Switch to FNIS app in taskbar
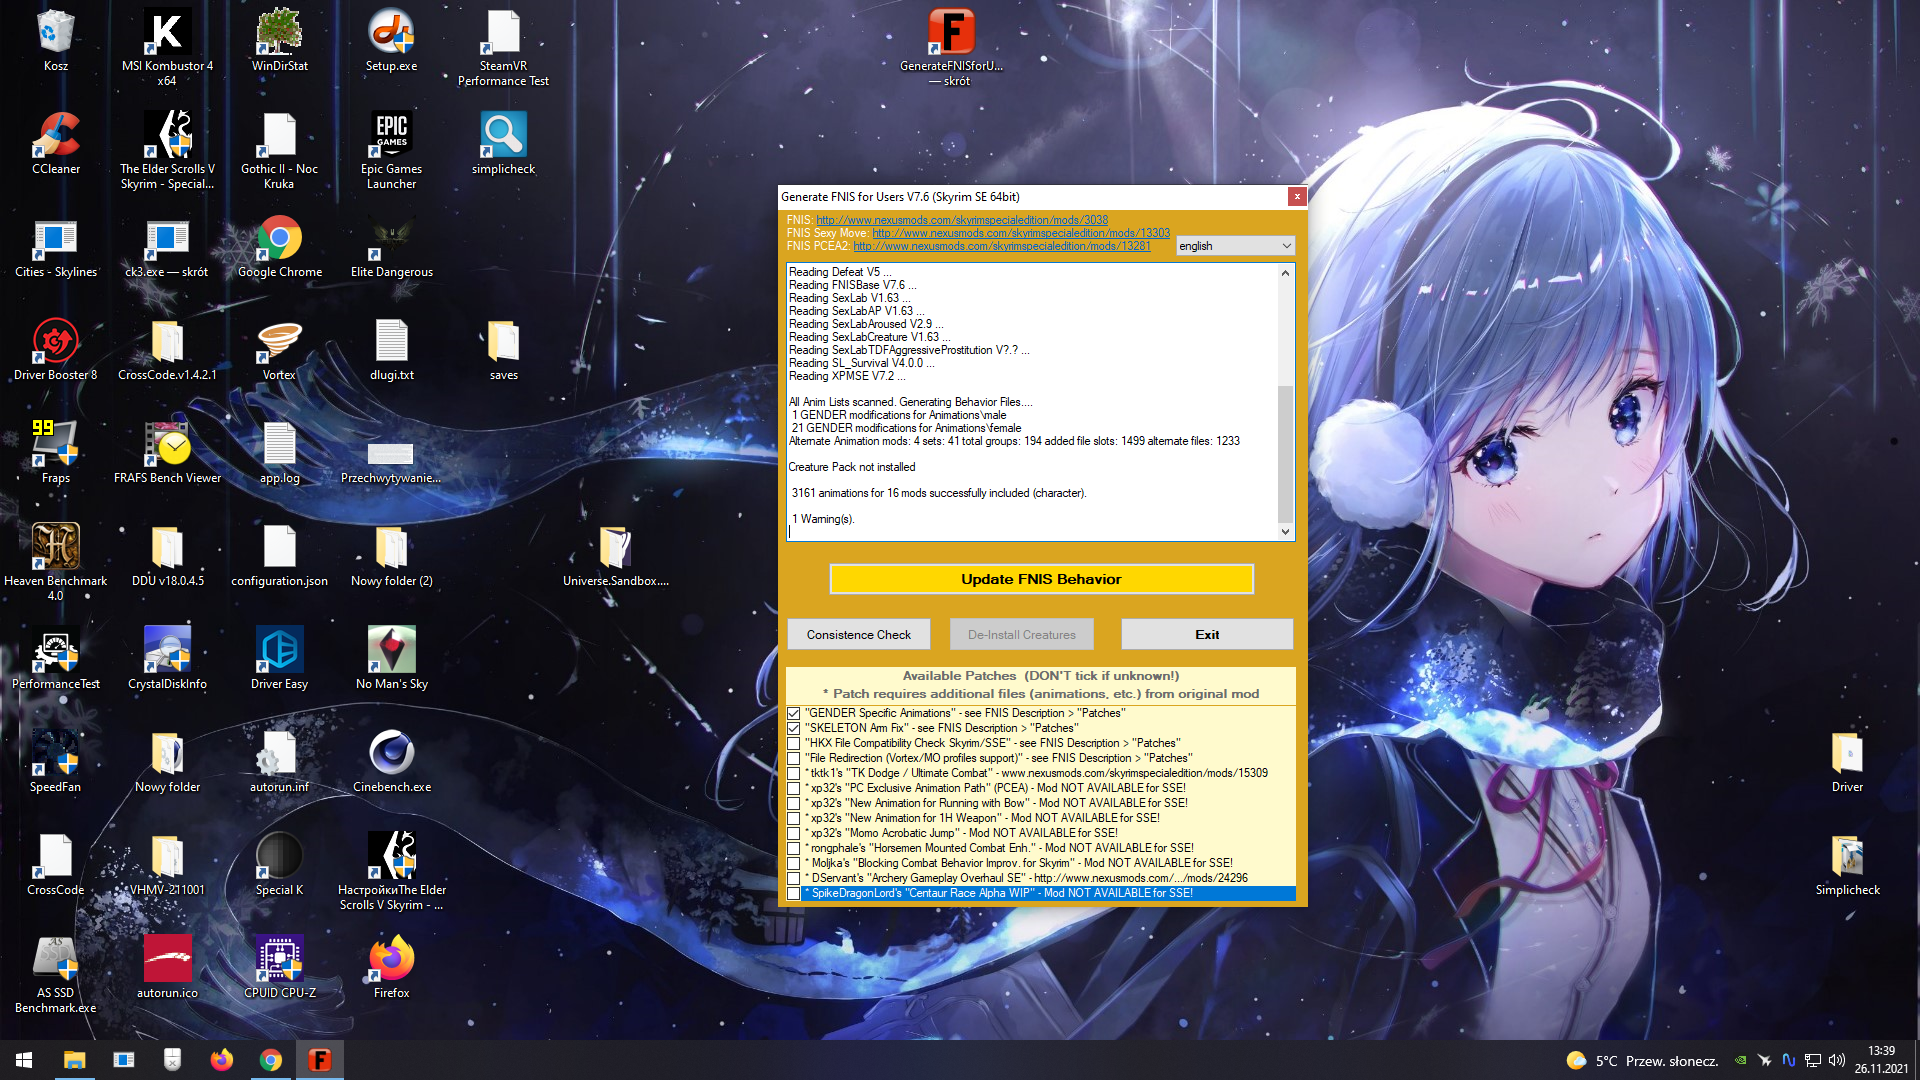 point(320,1060)
